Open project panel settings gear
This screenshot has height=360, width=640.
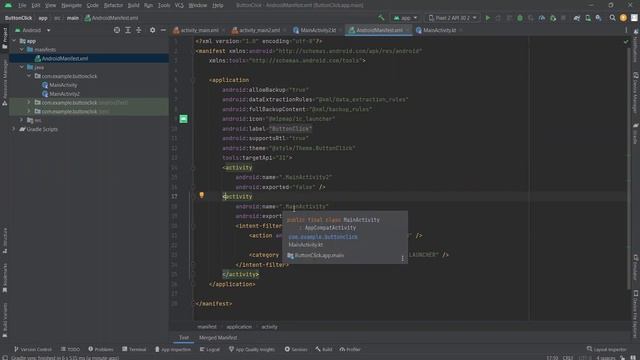(152, 30)
